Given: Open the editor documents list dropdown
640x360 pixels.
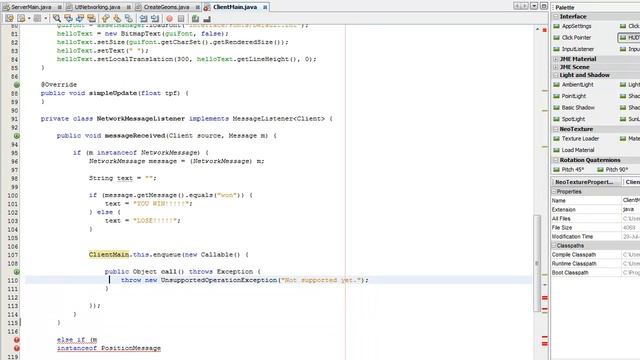Looking at the screenshot, I should (x=534, y=6).
